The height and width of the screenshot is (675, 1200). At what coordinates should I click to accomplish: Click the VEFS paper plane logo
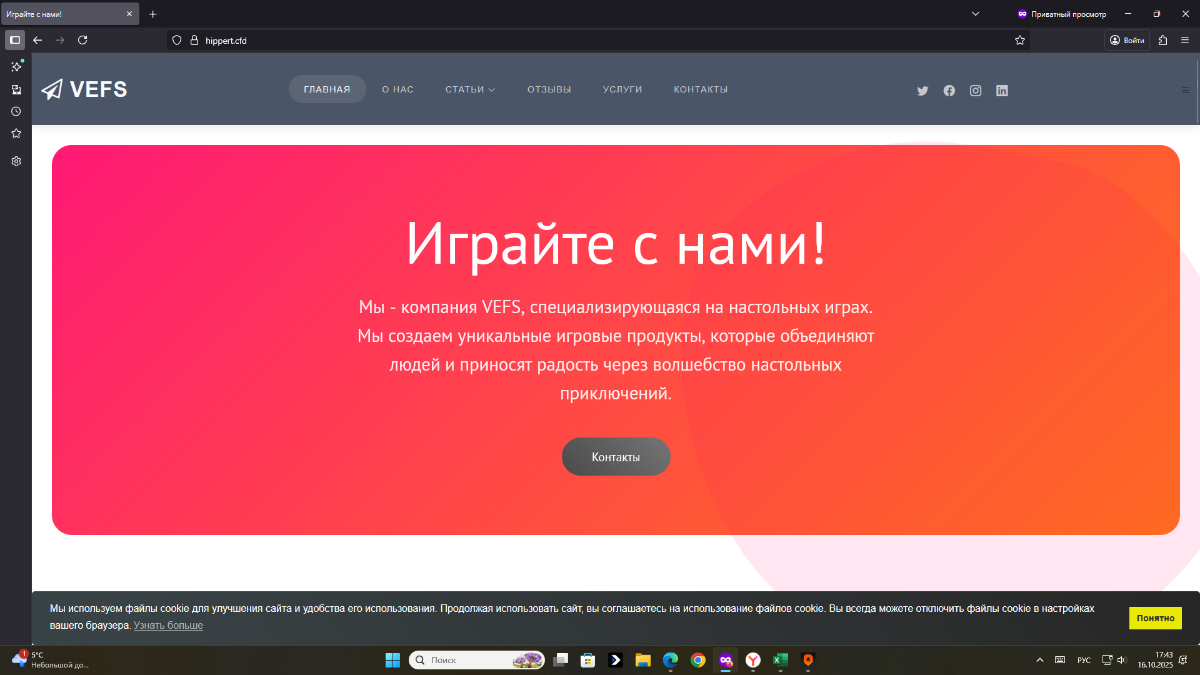tap(84, 89)
